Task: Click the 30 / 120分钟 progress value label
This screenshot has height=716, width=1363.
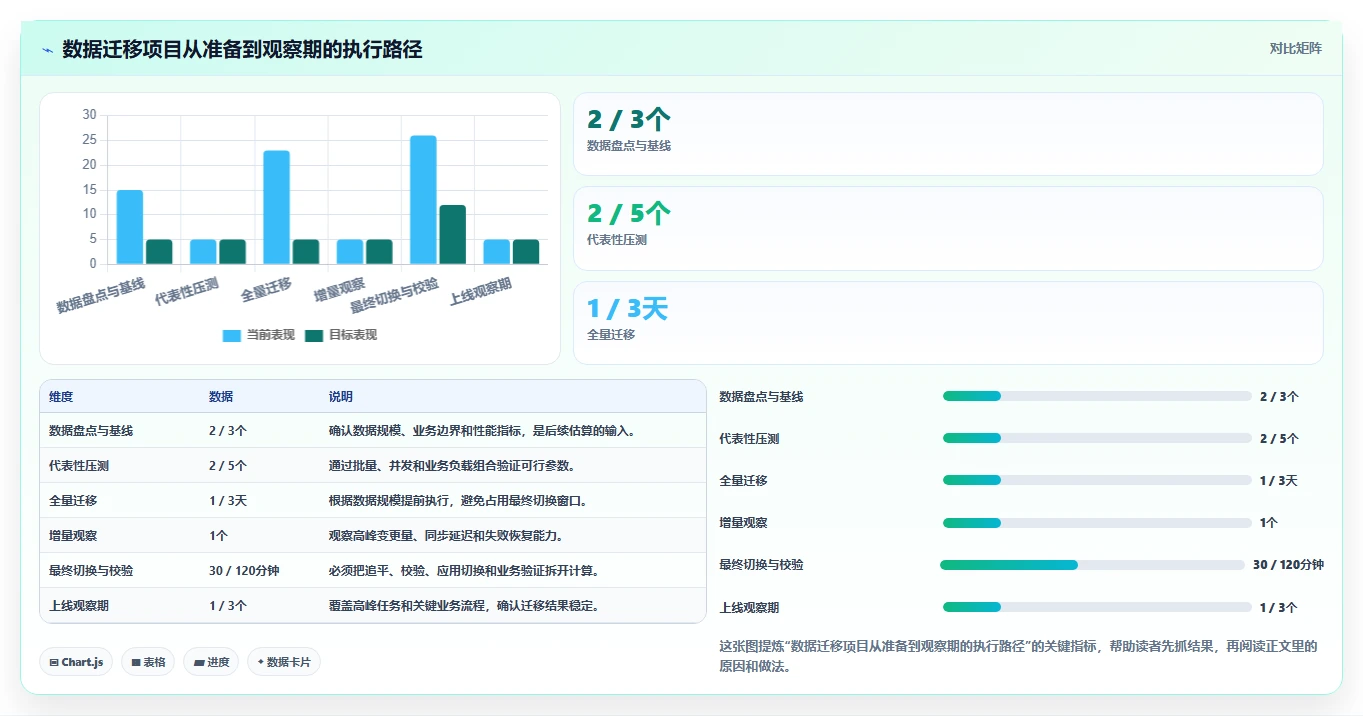Action: [1288, 565]
